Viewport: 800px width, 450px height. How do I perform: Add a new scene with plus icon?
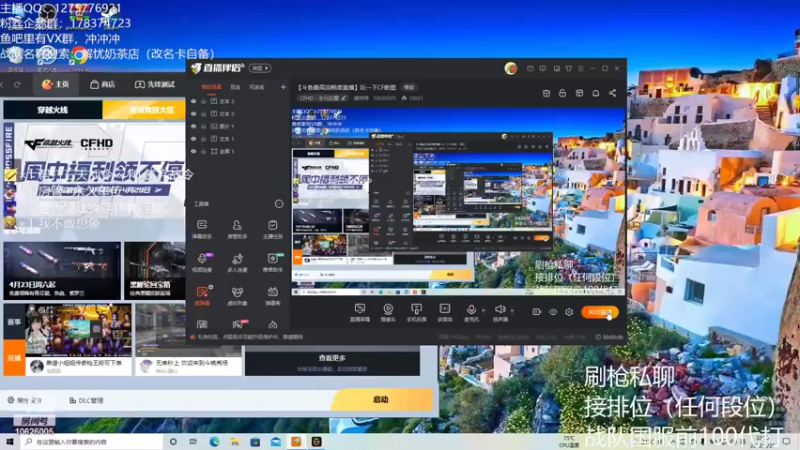click(x=283, y=87)
